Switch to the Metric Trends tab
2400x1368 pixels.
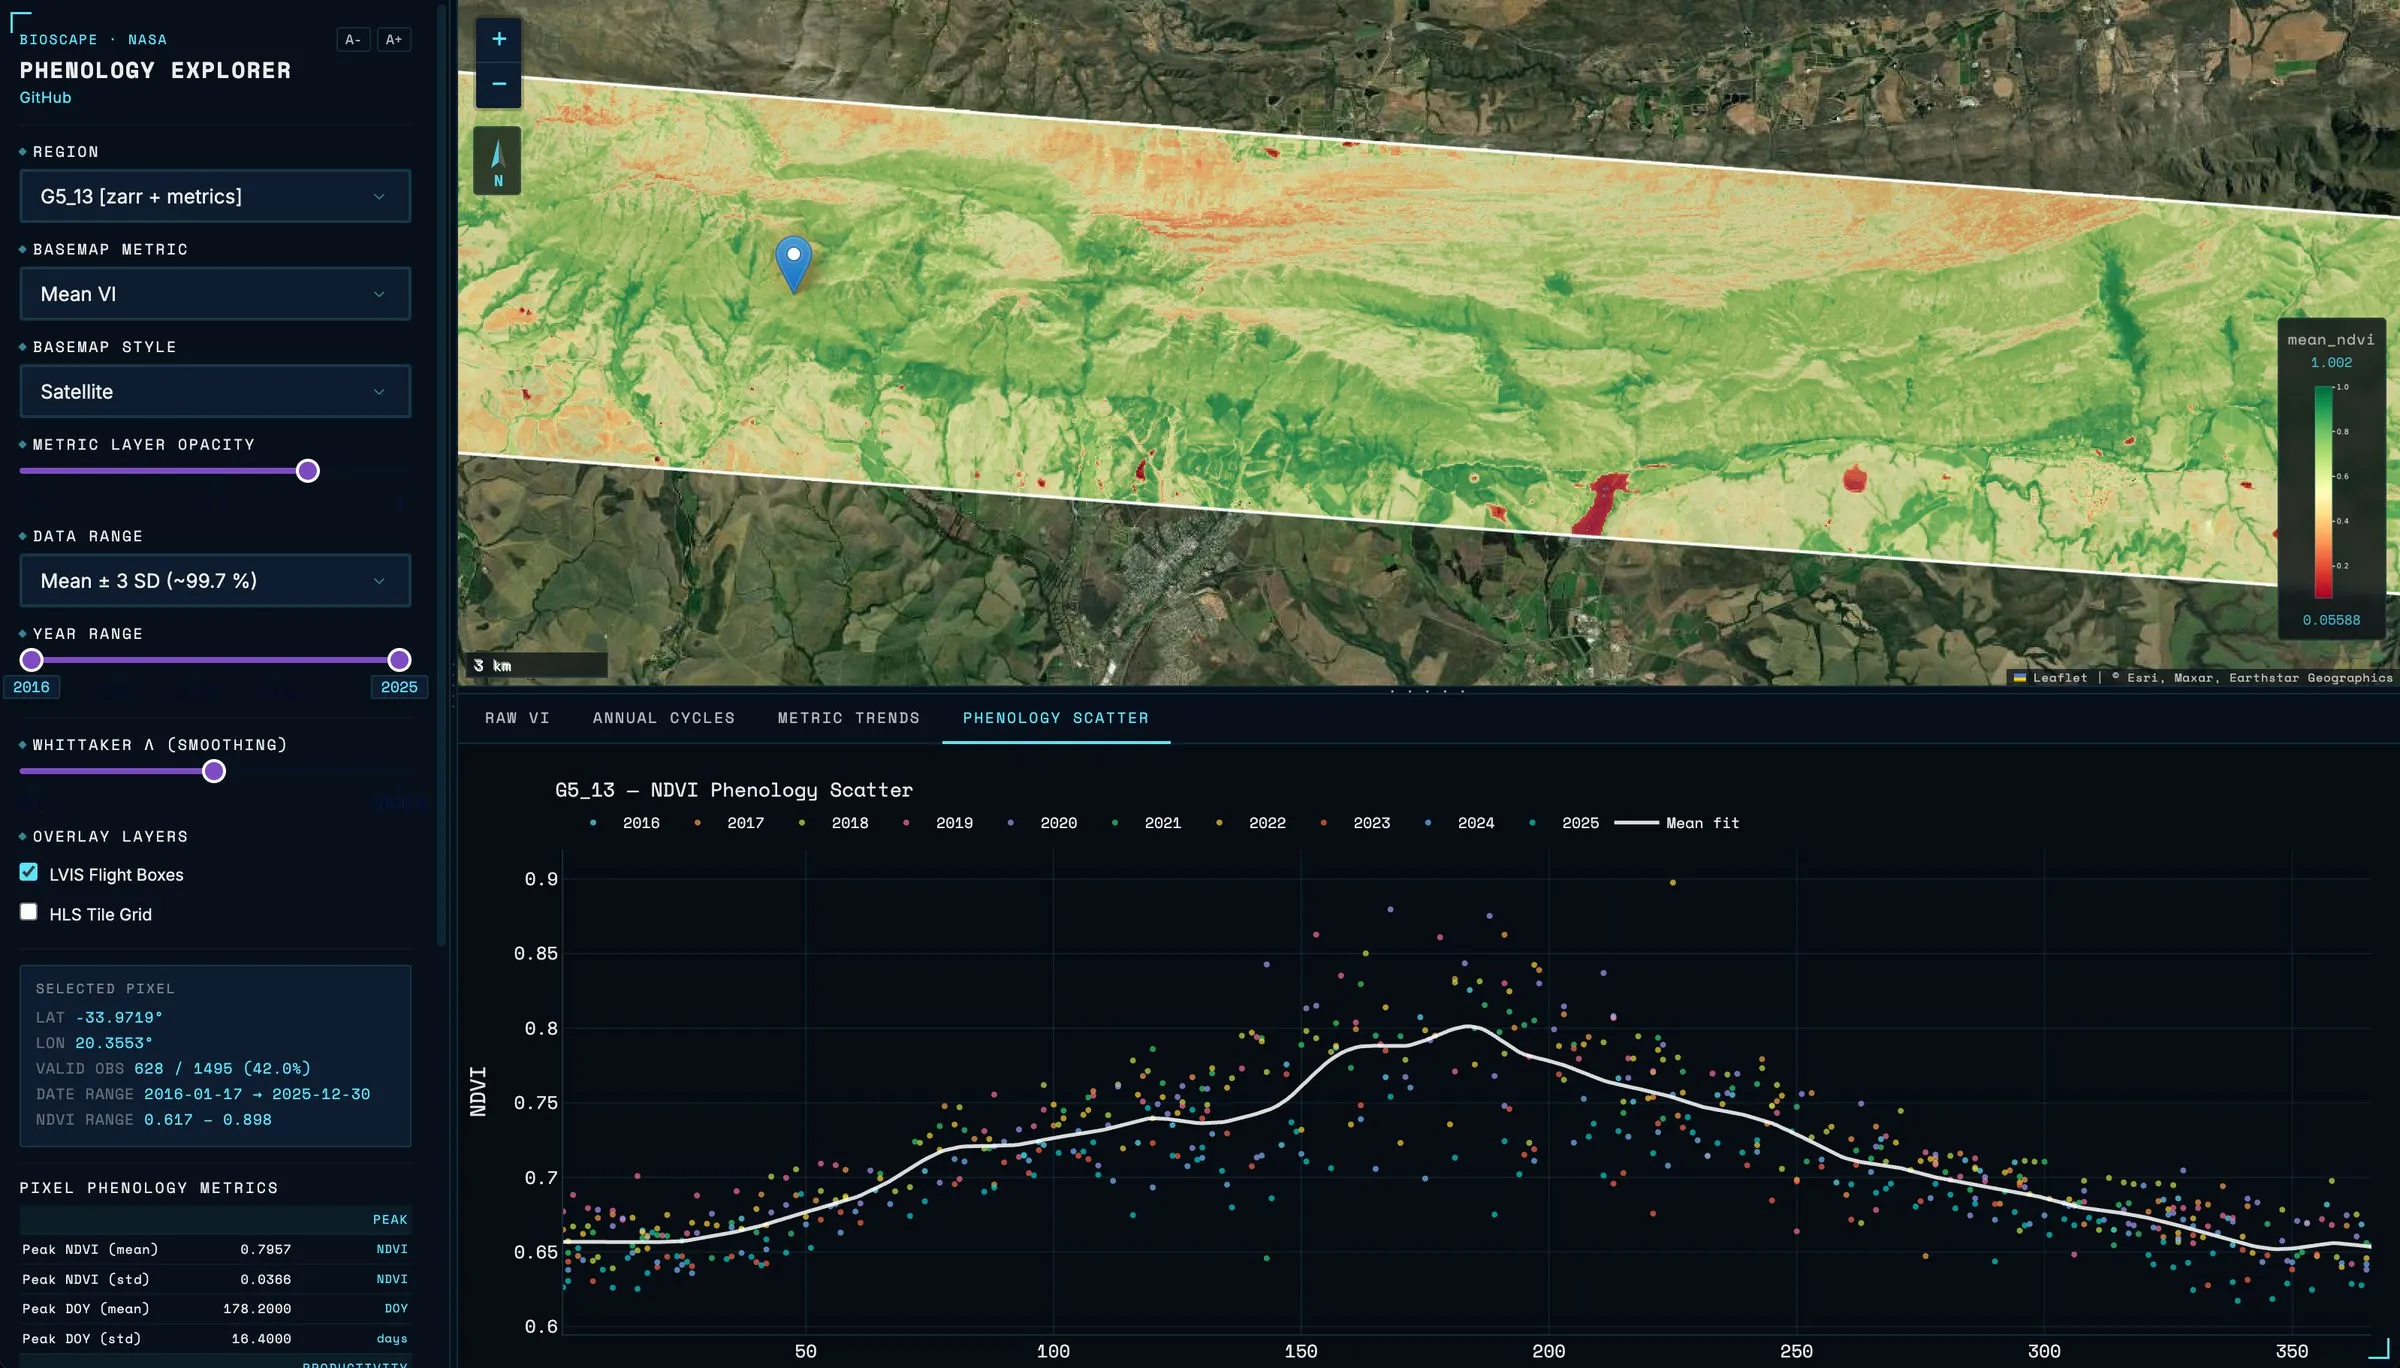pos(849,718)
